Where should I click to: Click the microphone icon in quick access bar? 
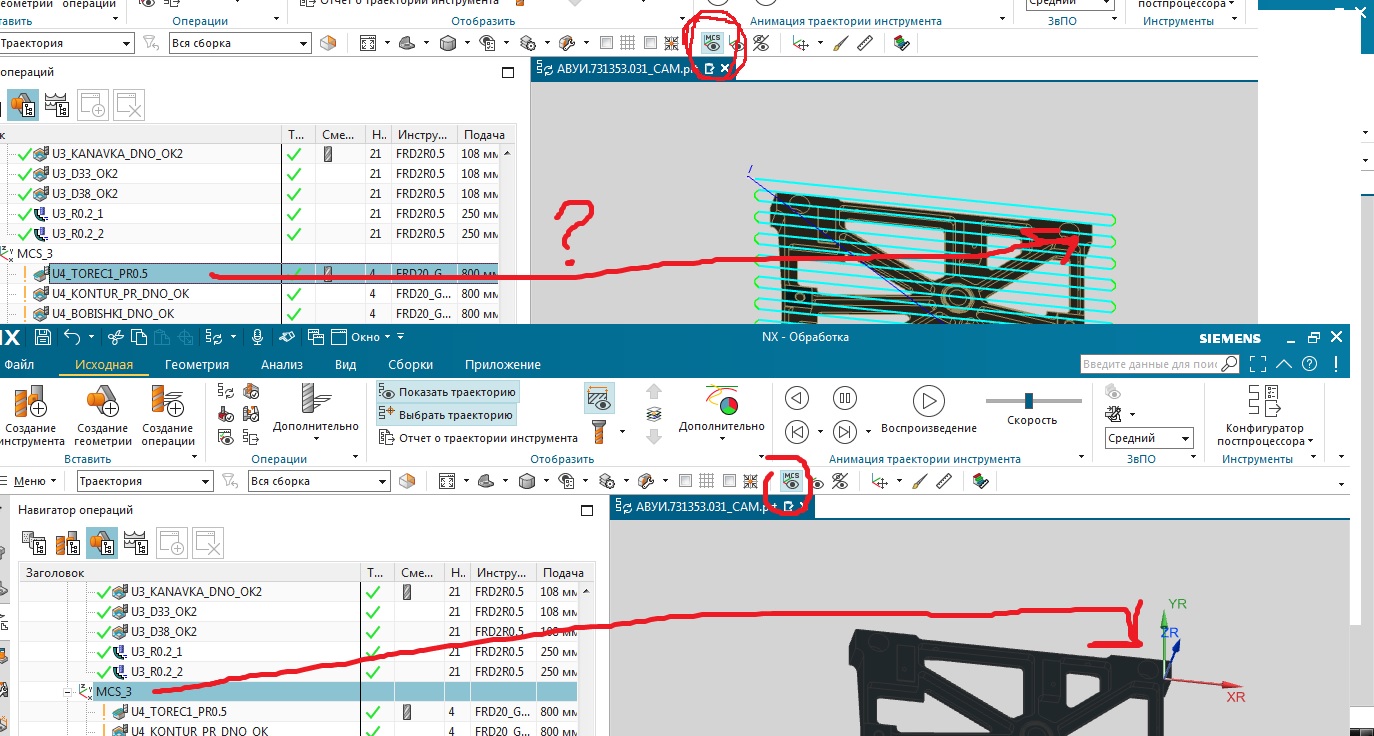tap(258, 337)
